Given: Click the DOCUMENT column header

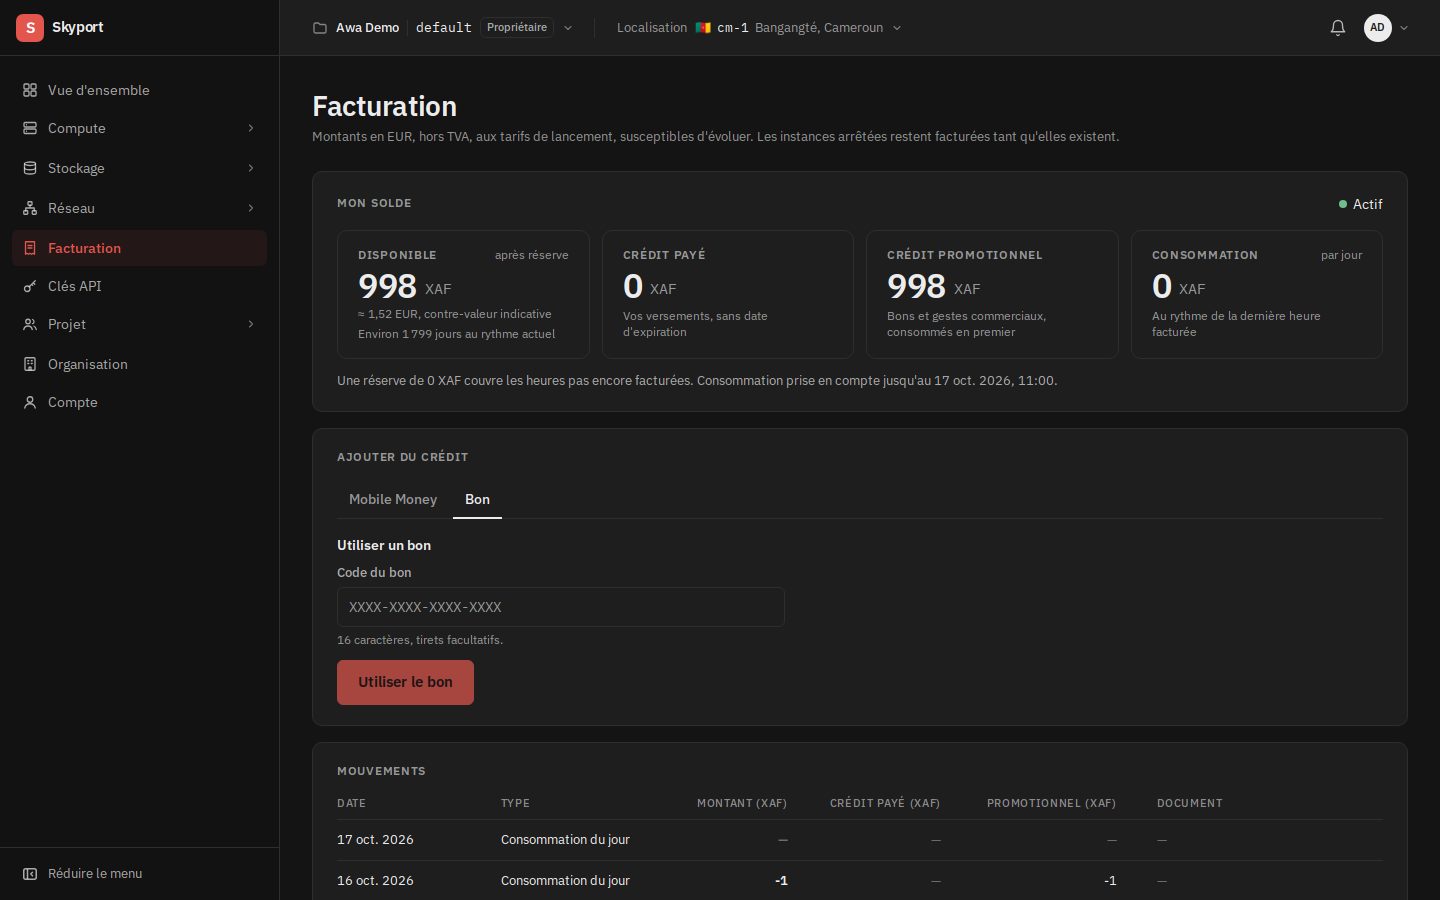Looking at the screenshot, I should [x=1190, y=803].
